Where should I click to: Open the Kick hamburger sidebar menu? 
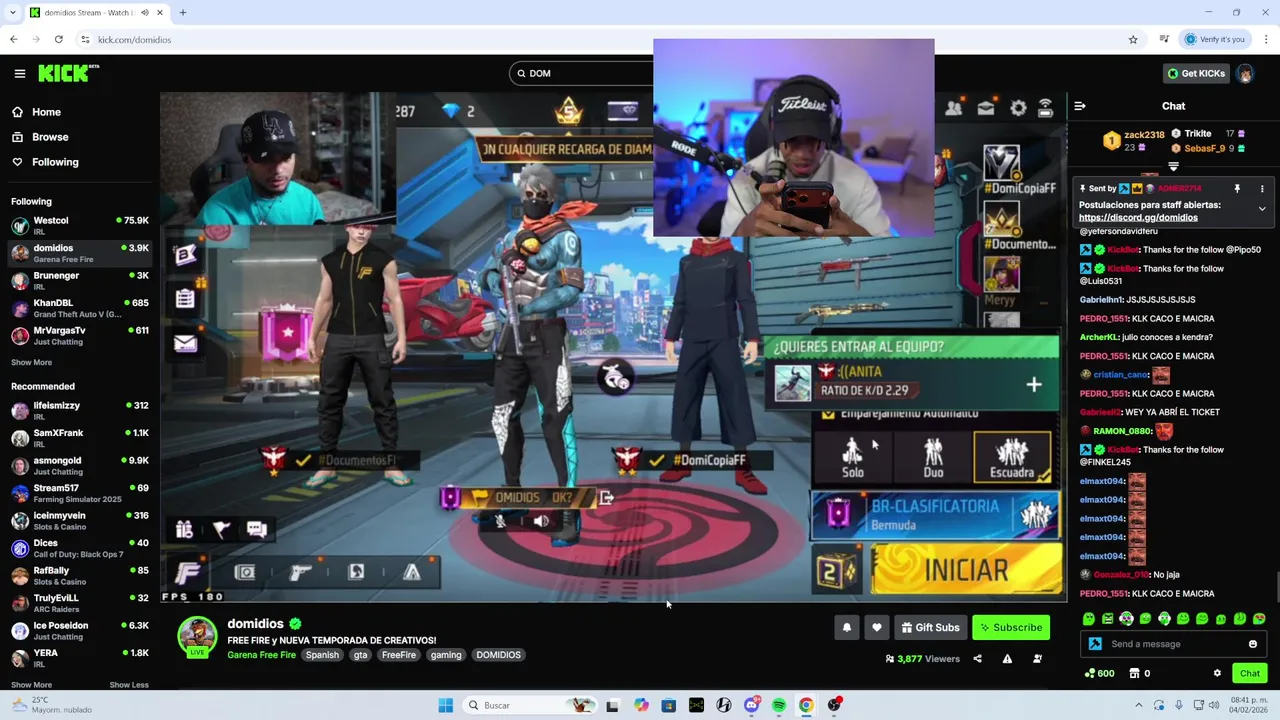click(20, 73)
